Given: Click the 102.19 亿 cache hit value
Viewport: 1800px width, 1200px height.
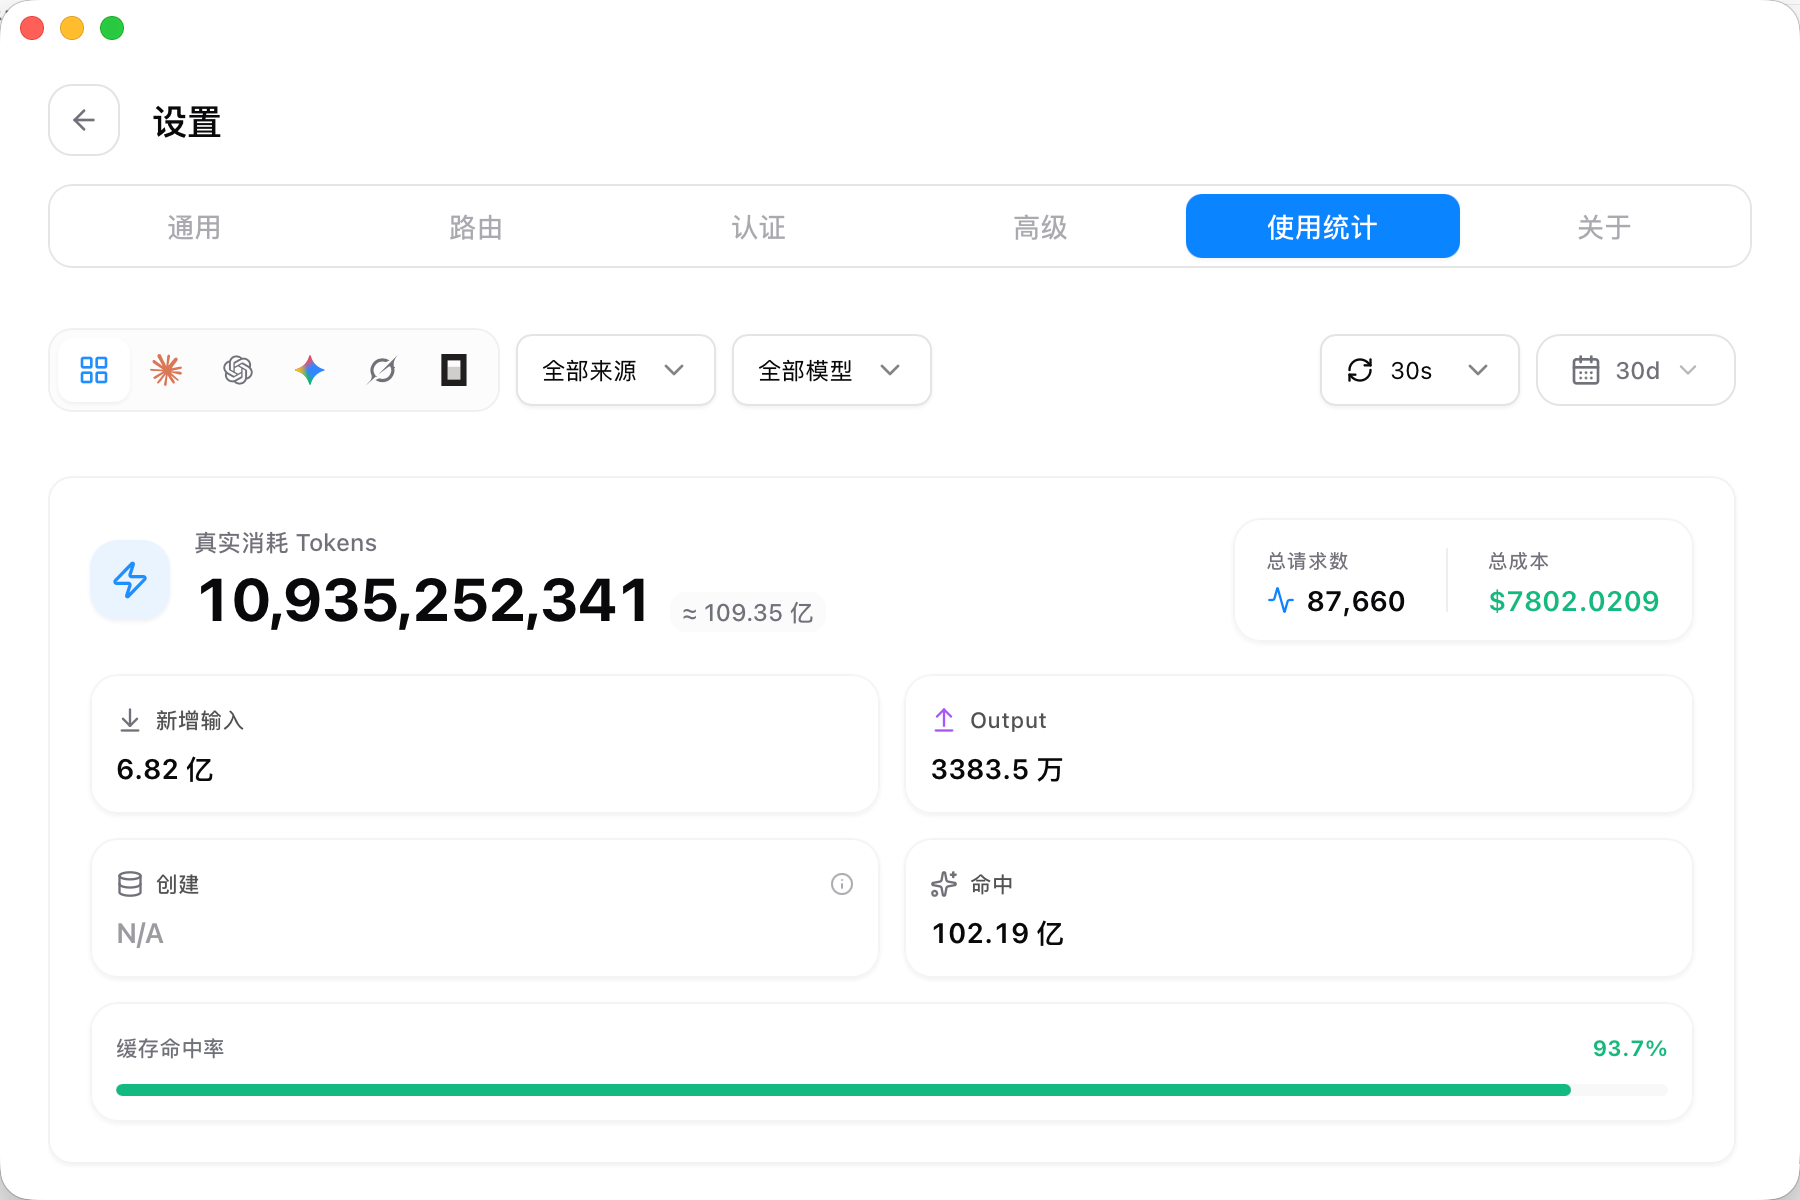Looking at the screenshot, I should click(997, 933).
